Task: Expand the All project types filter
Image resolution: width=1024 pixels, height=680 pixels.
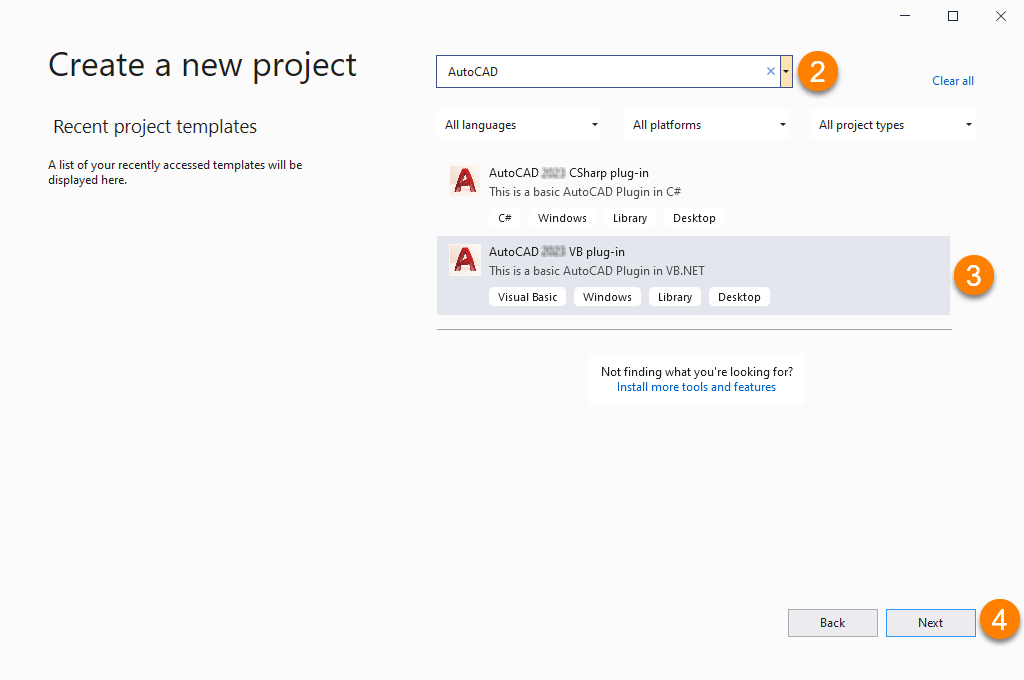Action: 895,125
